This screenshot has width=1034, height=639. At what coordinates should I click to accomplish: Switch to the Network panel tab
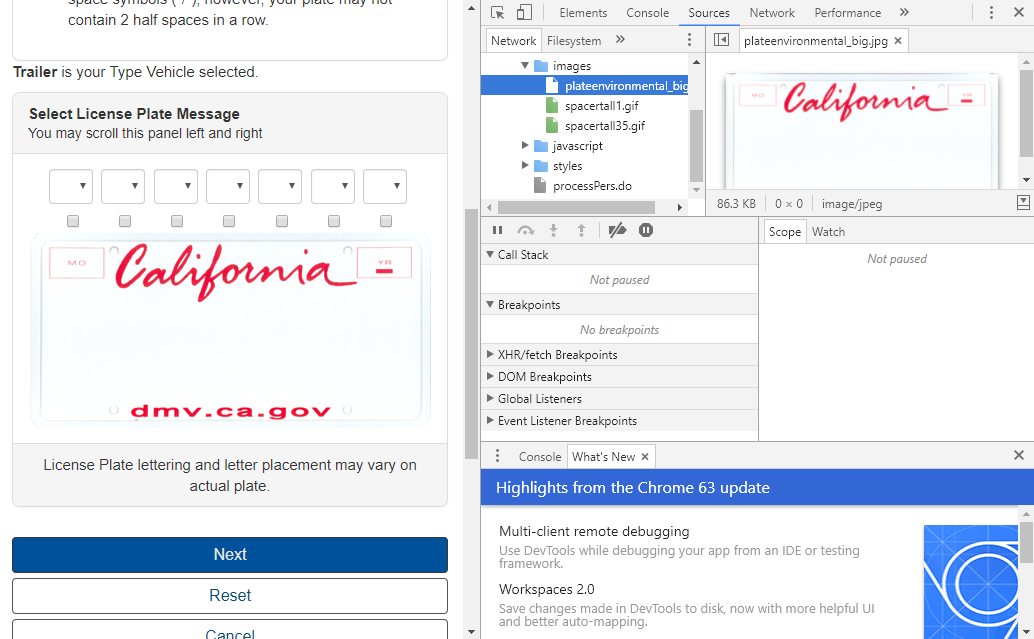click(x=772, y=13)
